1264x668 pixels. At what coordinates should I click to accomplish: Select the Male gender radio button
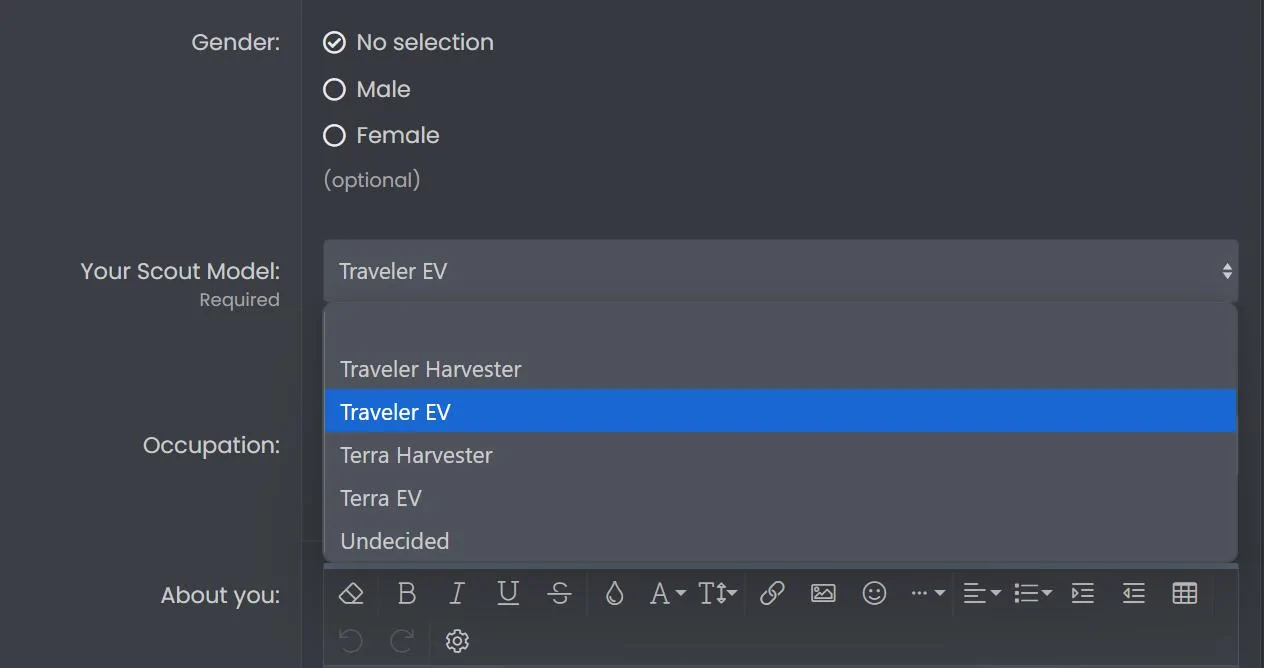coord(334,90)
